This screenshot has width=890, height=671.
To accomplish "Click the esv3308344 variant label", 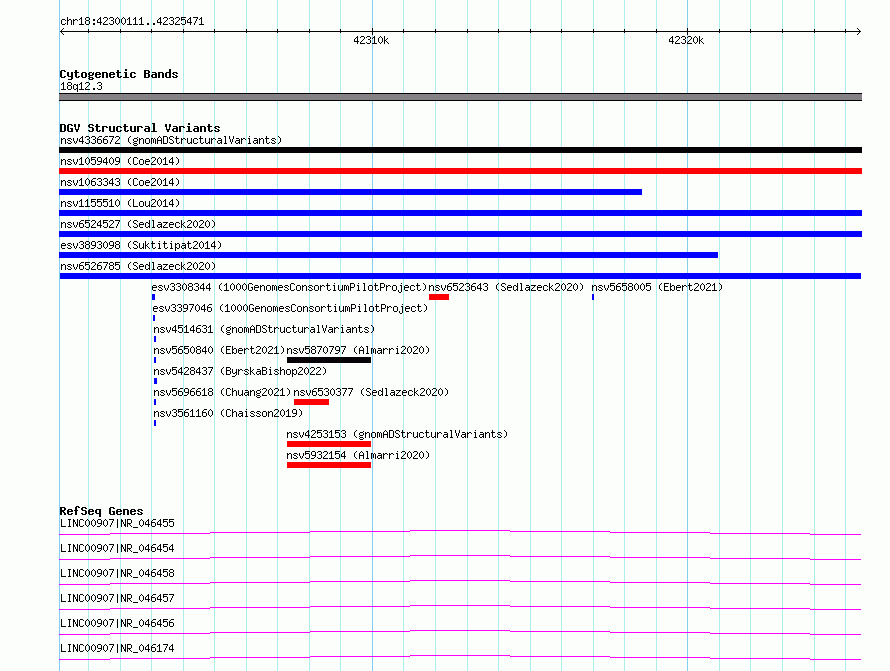I will click(x=289, y=287).
